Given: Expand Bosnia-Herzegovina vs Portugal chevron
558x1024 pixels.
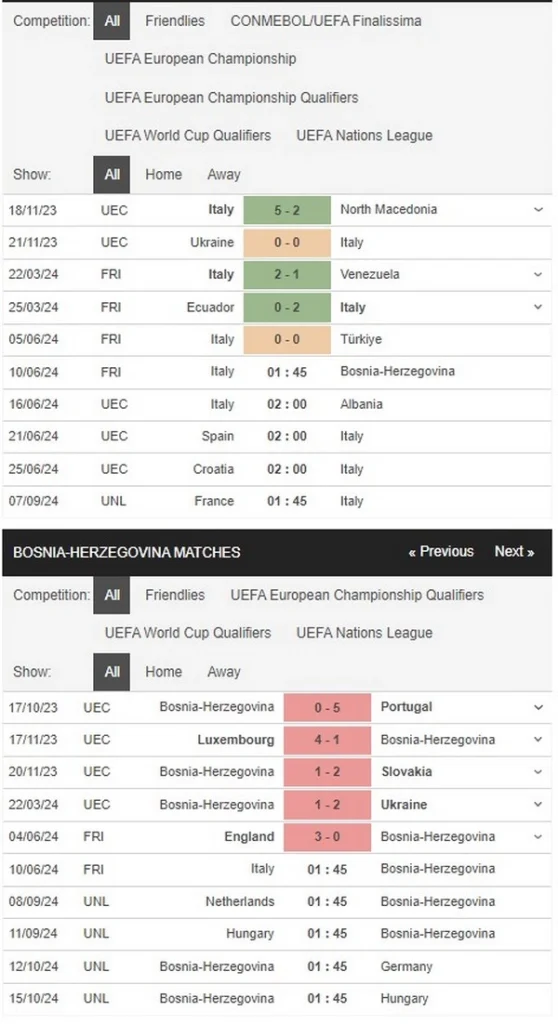Looking at the screenshot, I should [538, 707].
